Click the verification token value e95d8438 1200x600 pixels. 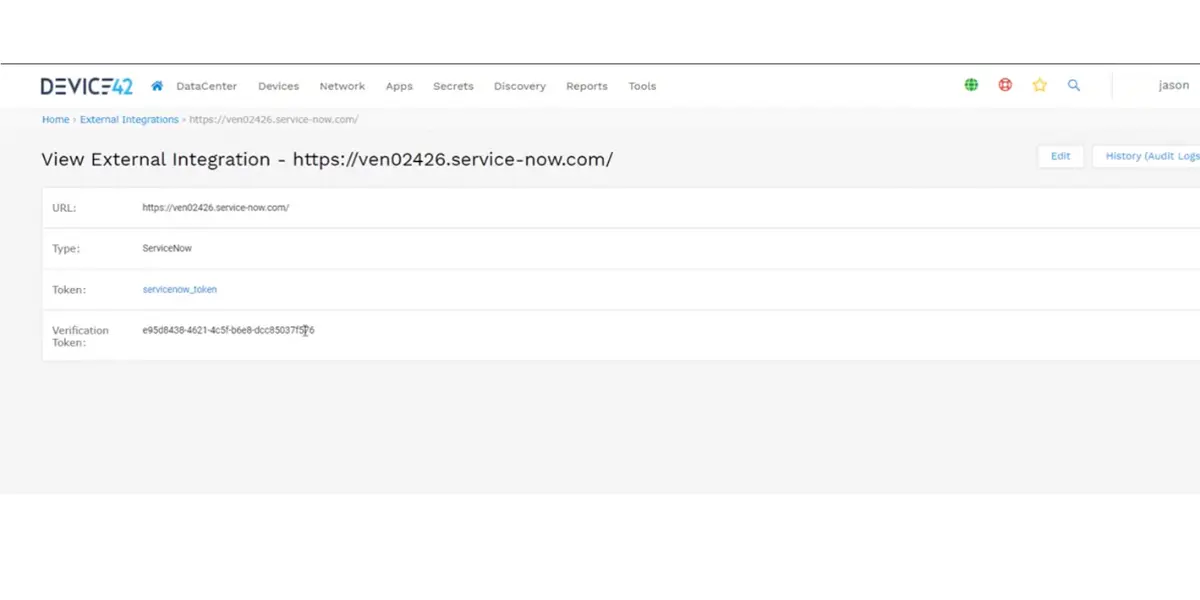229,330
